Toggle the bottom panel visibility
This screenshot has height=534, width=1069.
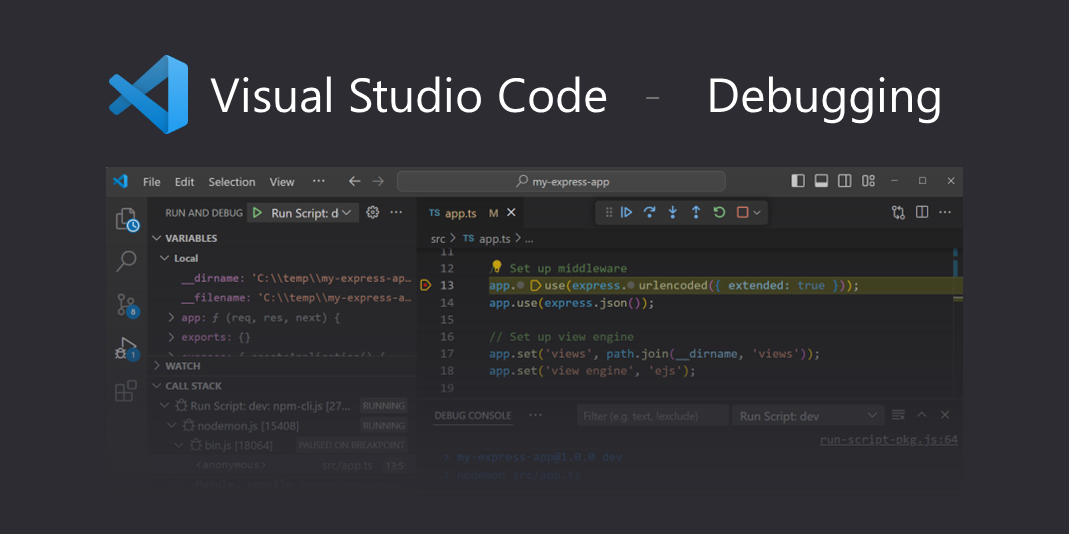point(821,181)
